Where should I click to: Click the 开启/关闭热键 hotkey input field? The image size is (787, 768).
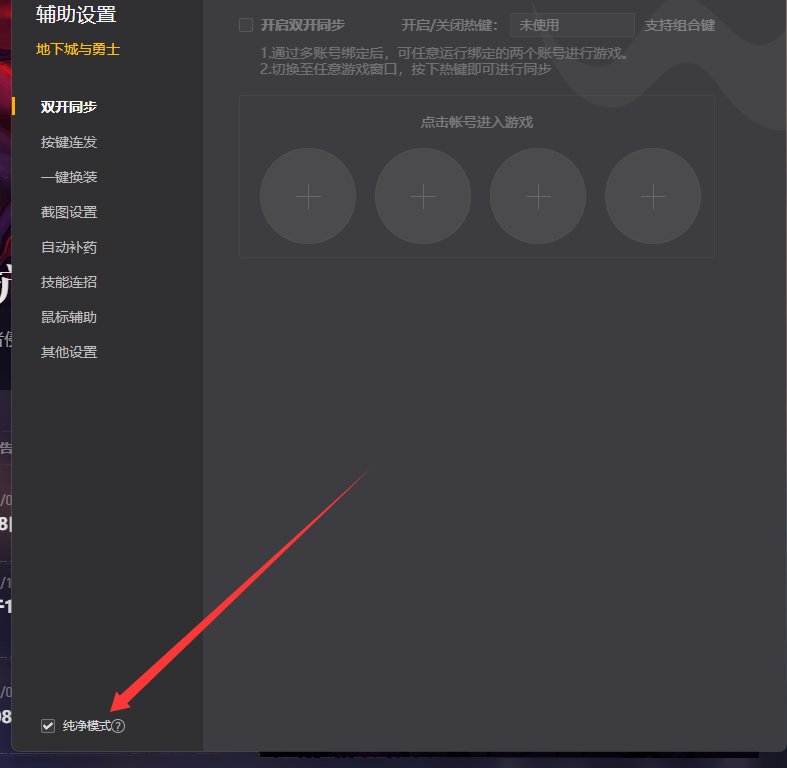(572, 25)
